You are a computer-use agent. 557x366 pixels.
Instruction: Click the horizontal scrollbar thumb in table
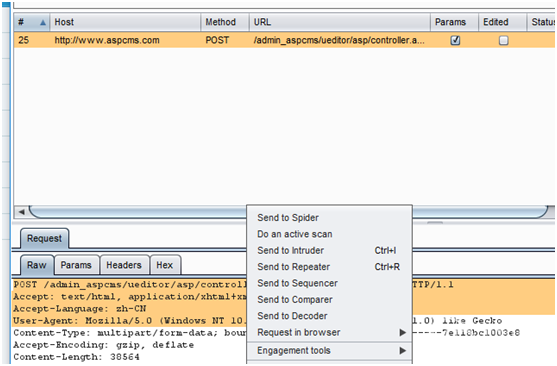coord(288,212)
